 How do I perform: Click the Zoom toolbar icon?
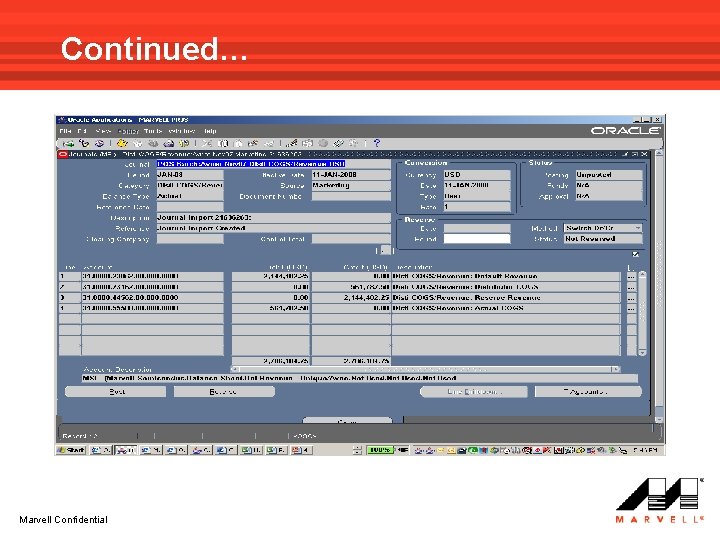[x=308, y=144]
